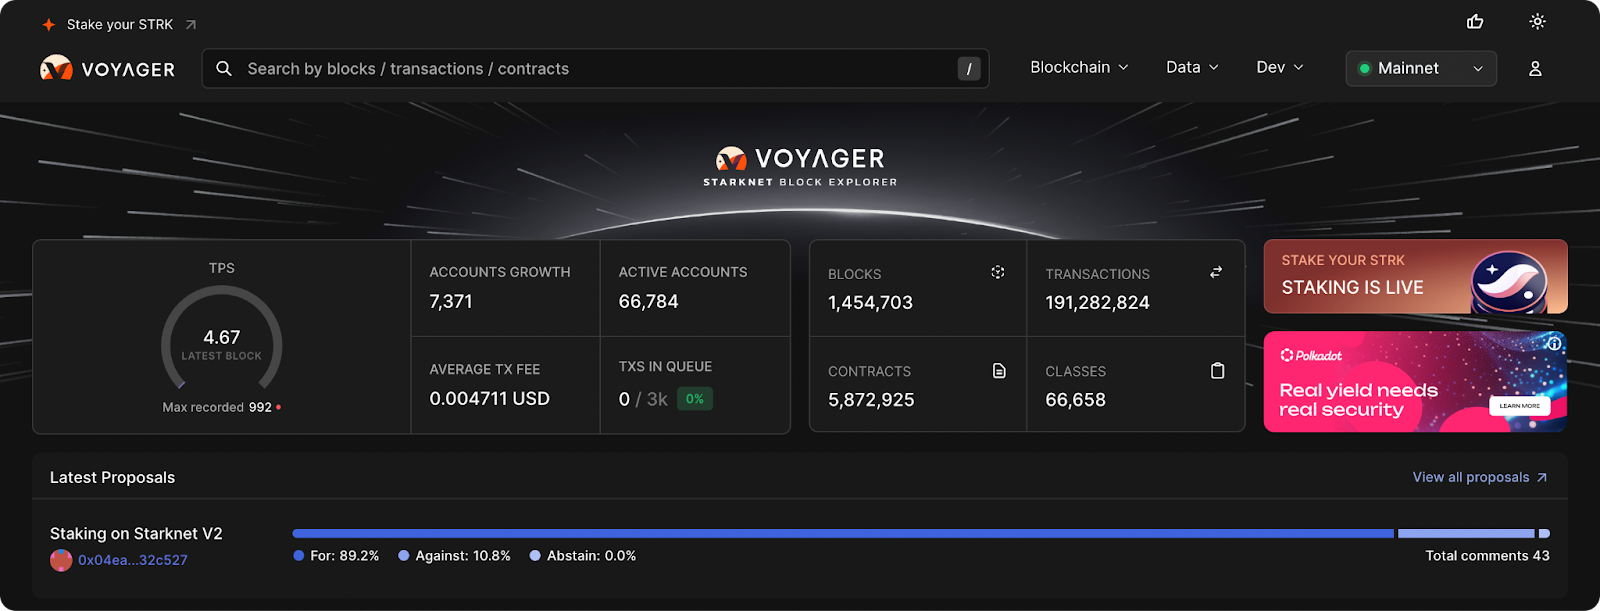The height and width of the screenshot is (611, 1600).
Task: Click arrow icon next to View all proposals
Action: tap(1542, 478)
